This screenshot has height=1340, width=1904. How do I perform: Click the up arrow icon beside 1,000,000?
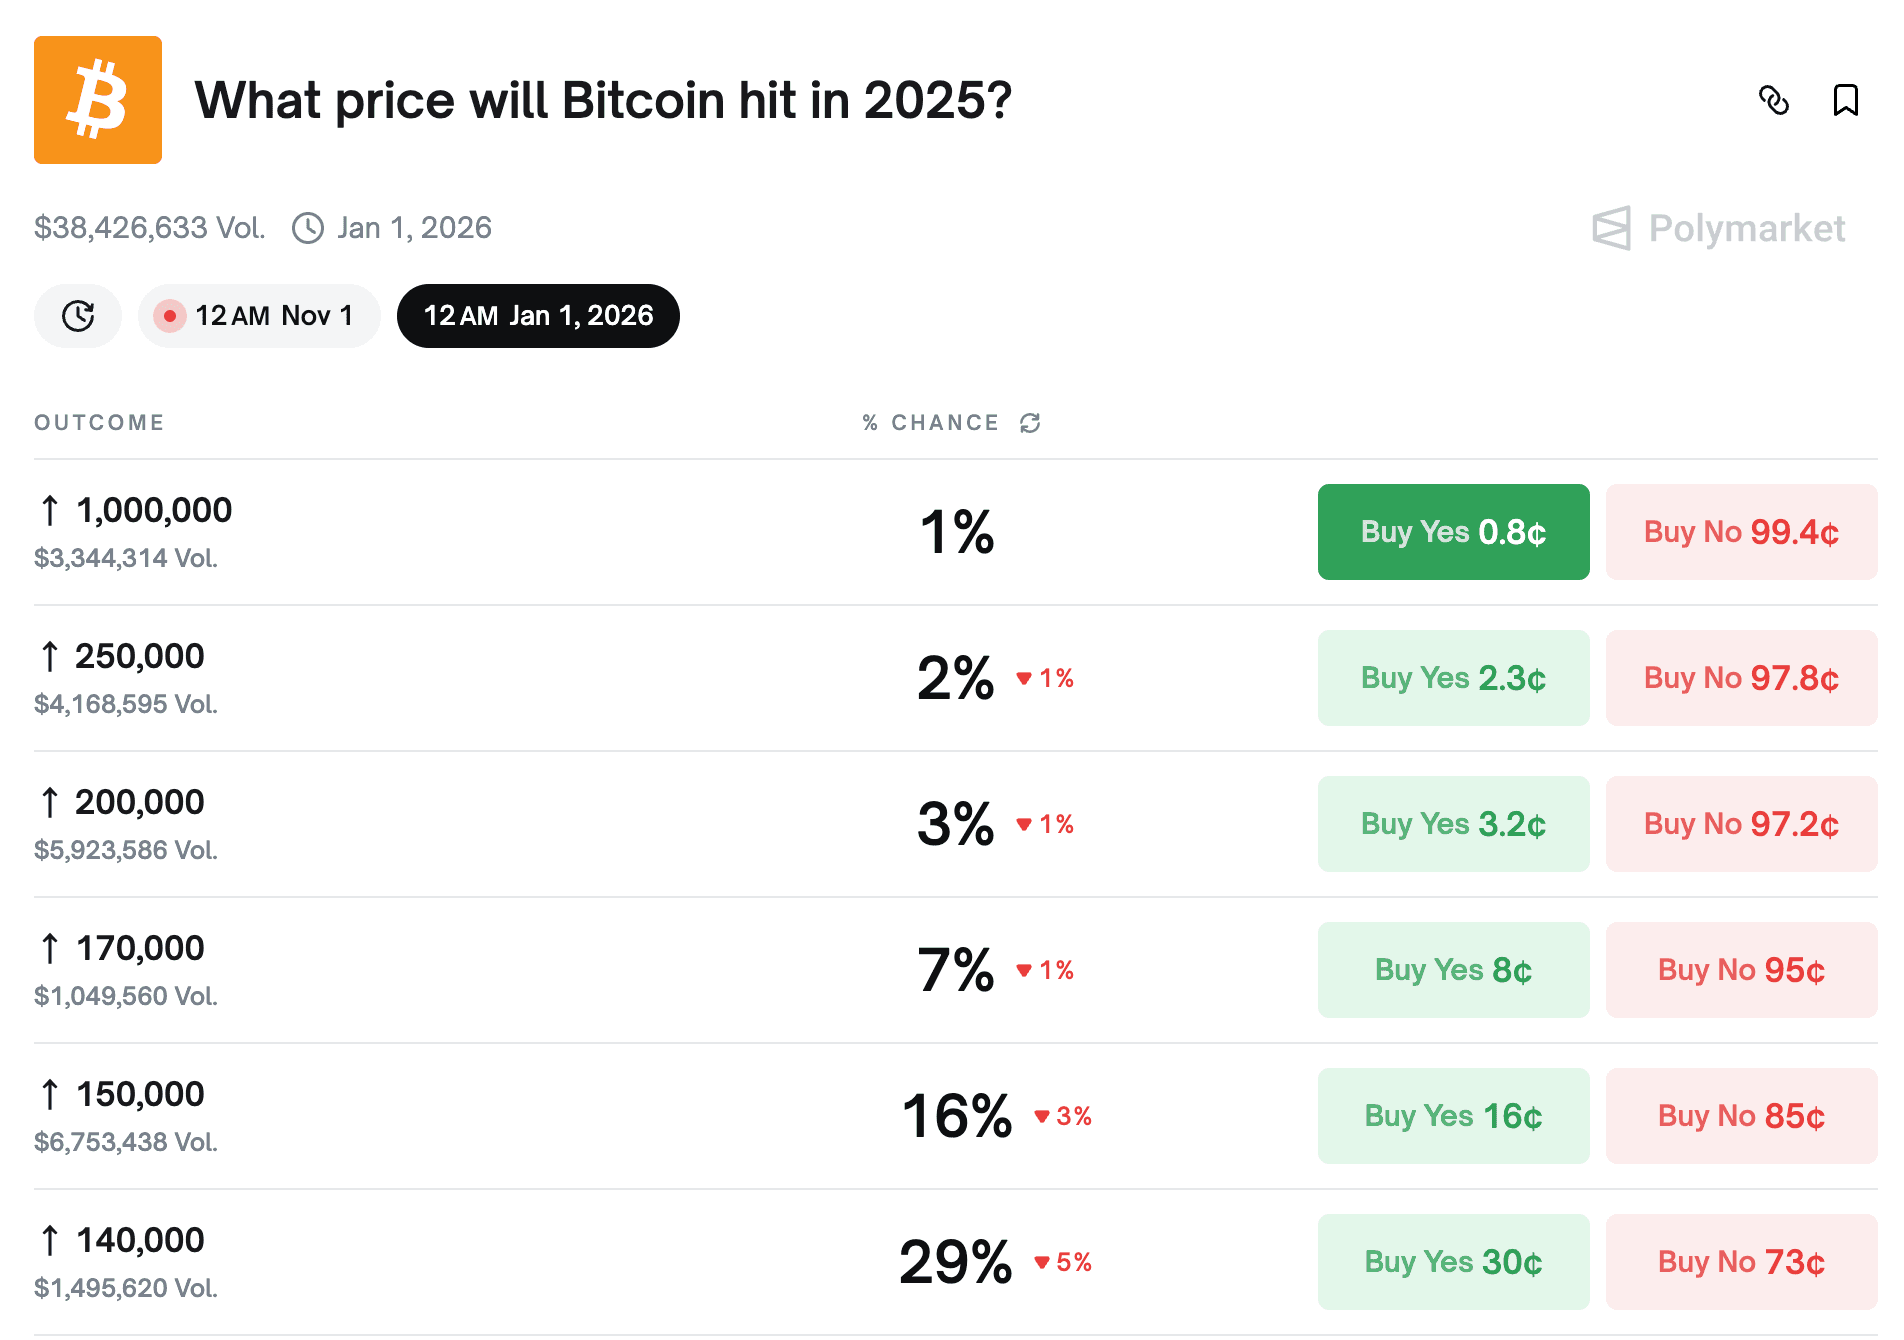pos(50,511)
